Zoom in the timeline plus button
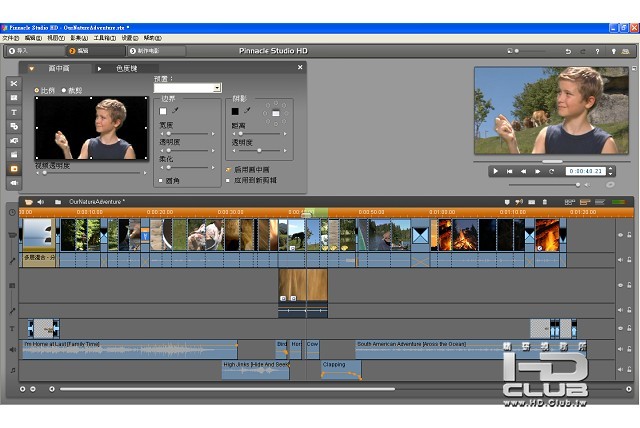The width and height of the screenshot is (640, 428). click(x=22, y=389)
